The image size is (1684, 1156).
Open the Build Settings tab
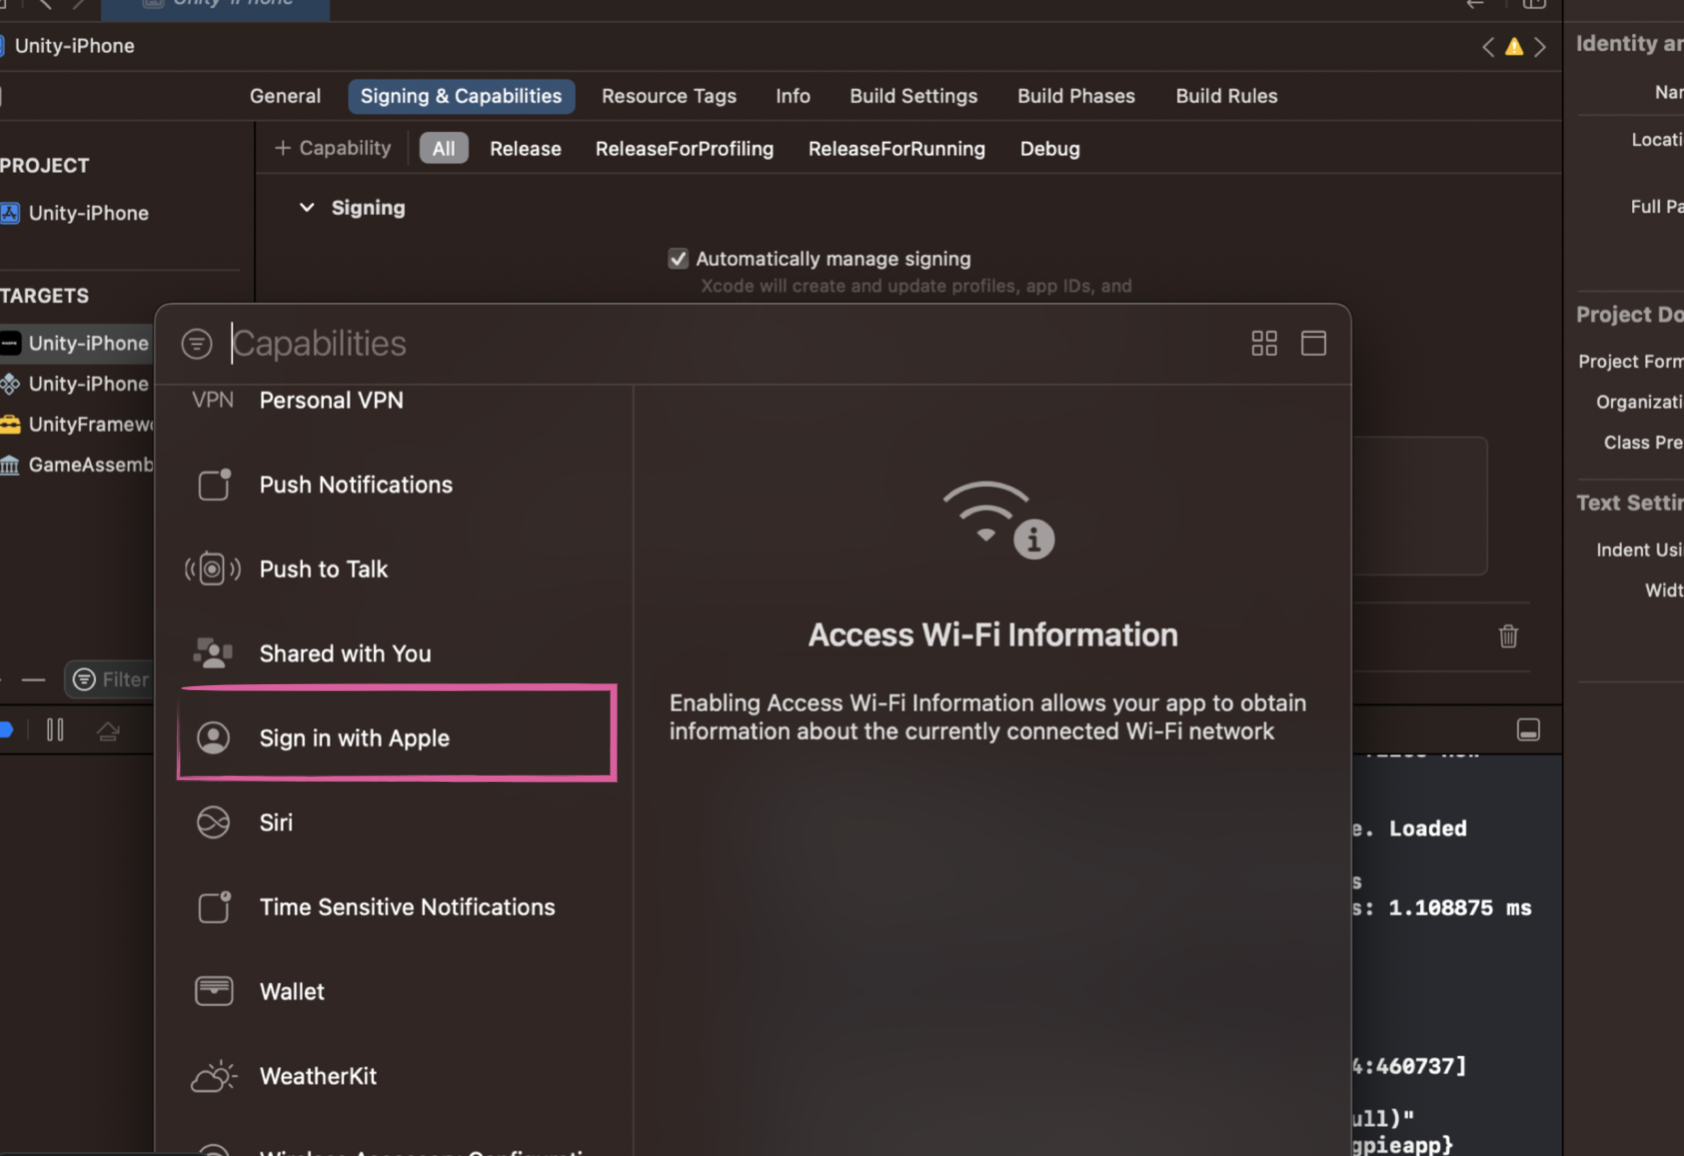click(914, 96)
